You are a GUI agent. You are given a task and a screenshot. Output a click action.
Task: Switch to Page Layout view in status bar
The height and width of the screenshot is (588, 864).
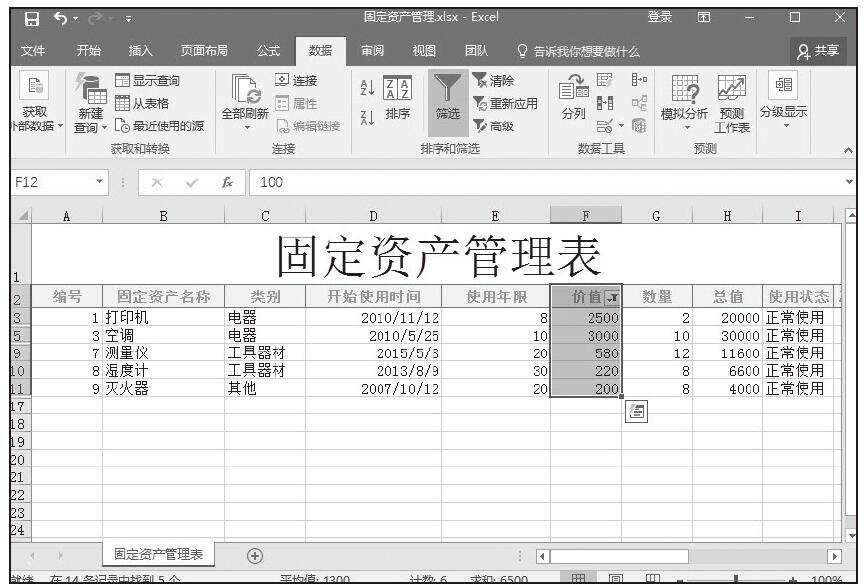point(615,580)
